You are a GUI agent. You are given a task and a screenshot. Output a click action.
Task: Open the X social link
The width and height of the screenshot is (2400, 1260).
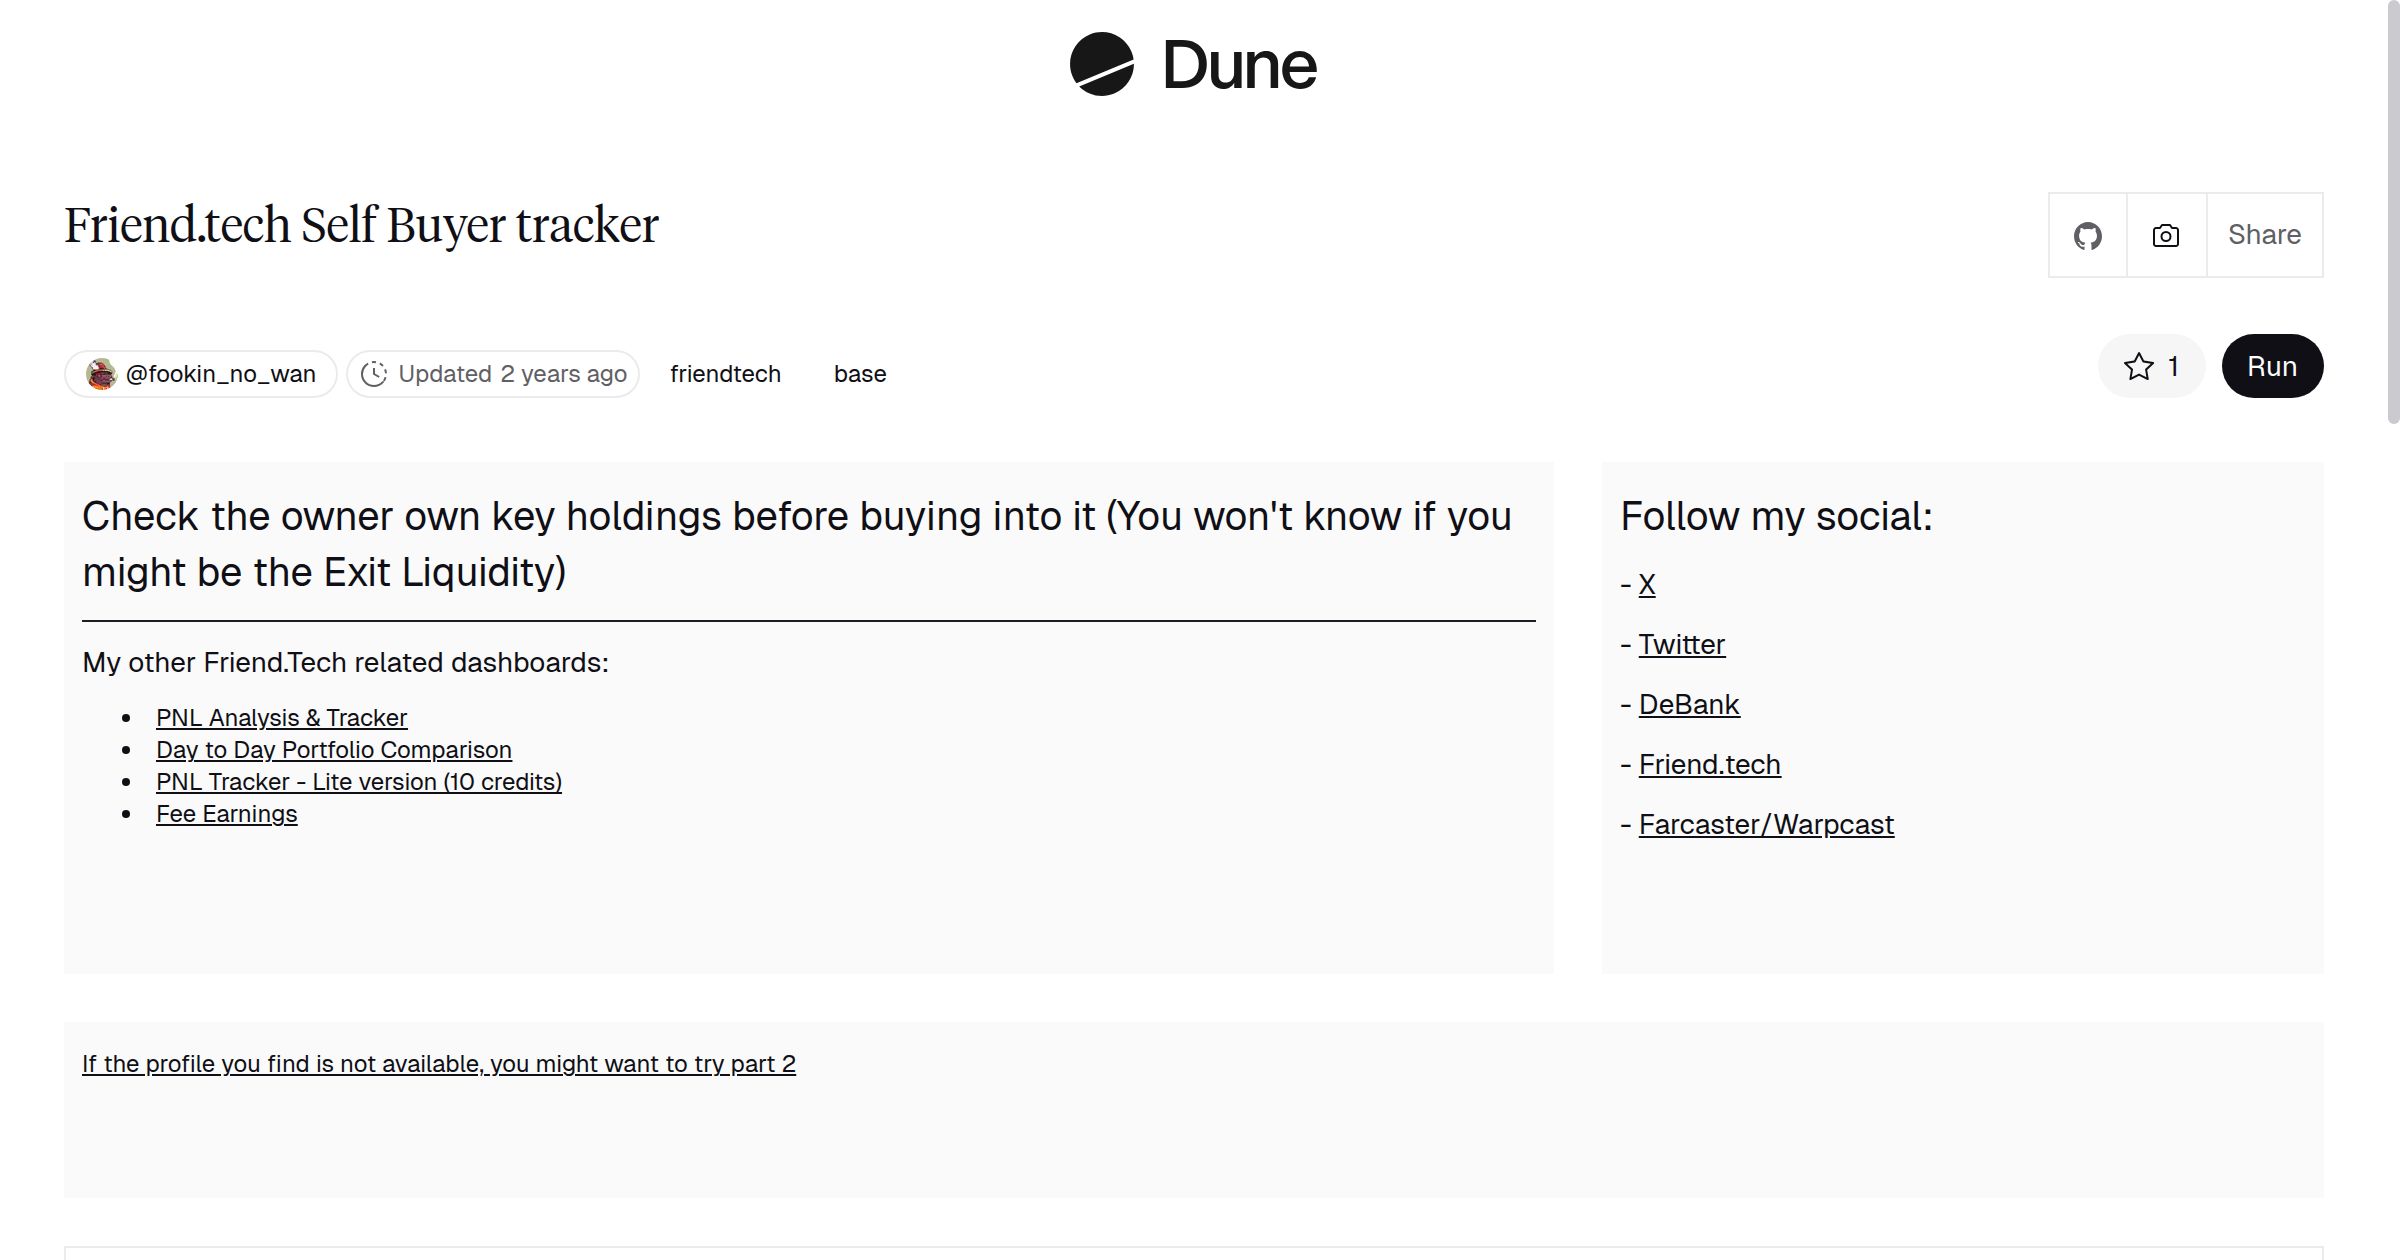tap(1646, 585)
